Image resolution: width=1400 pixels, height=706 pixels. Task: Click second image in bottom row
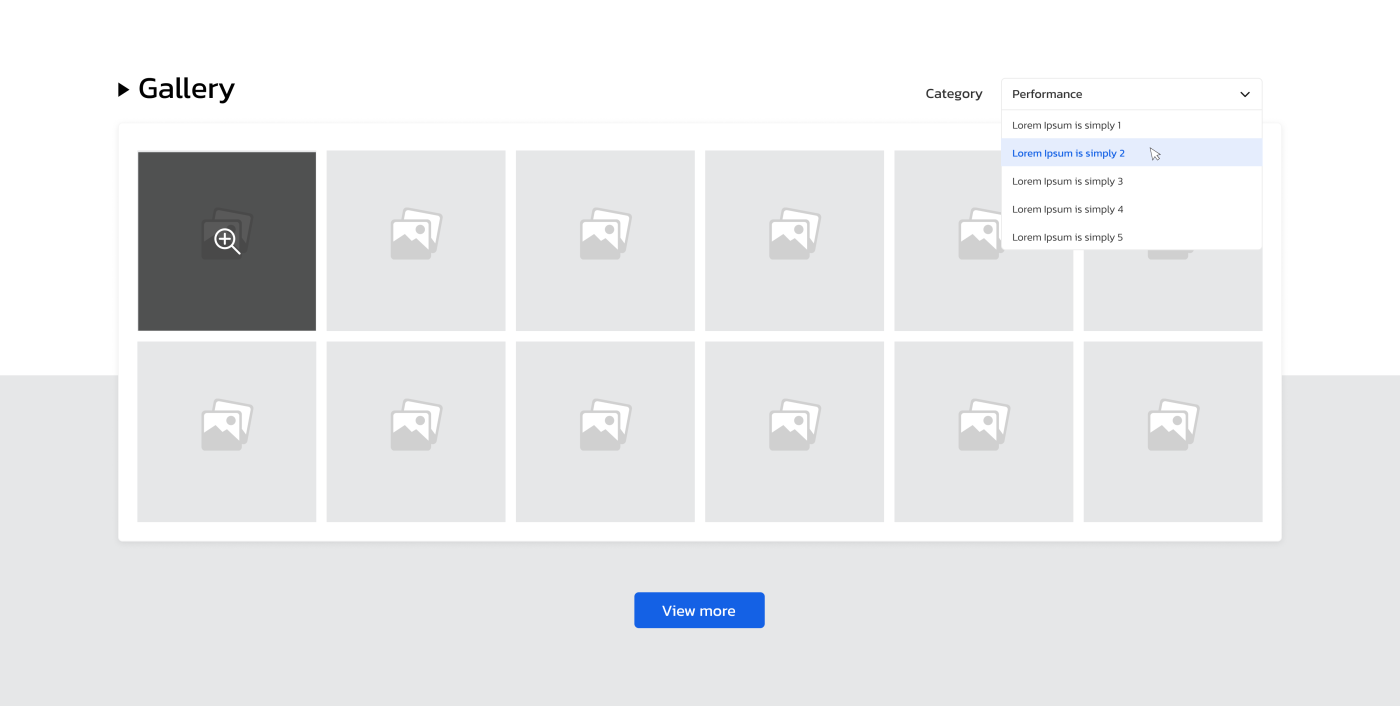tap(416, 431)
